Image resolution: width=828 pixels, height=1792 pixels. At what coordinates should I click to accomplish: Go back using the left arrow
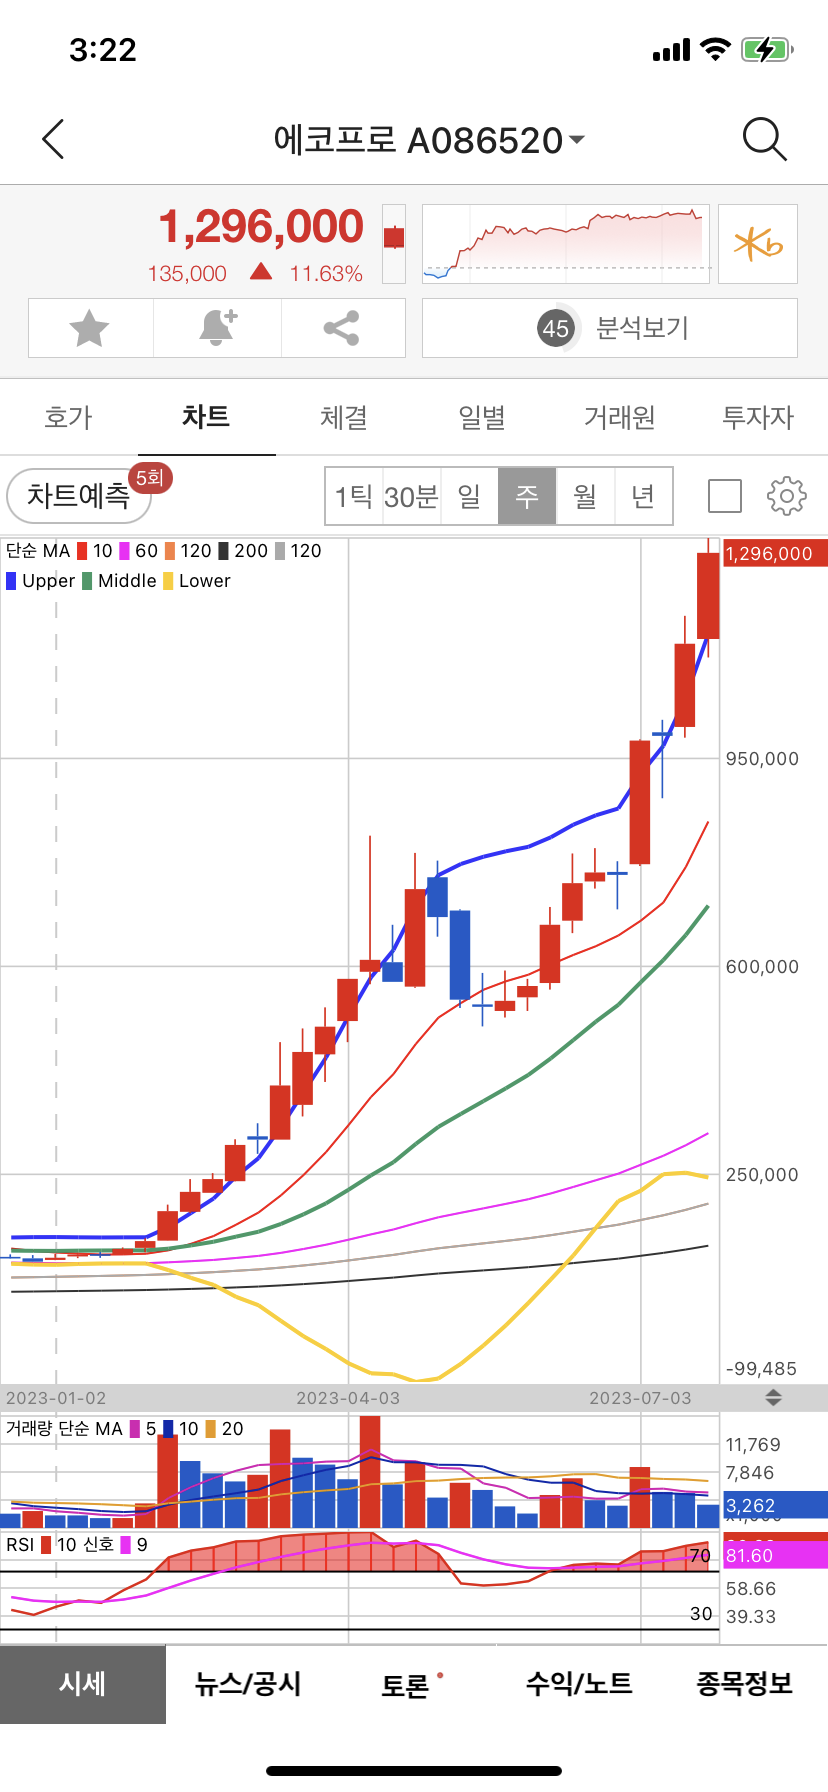[x=54, y=140]
